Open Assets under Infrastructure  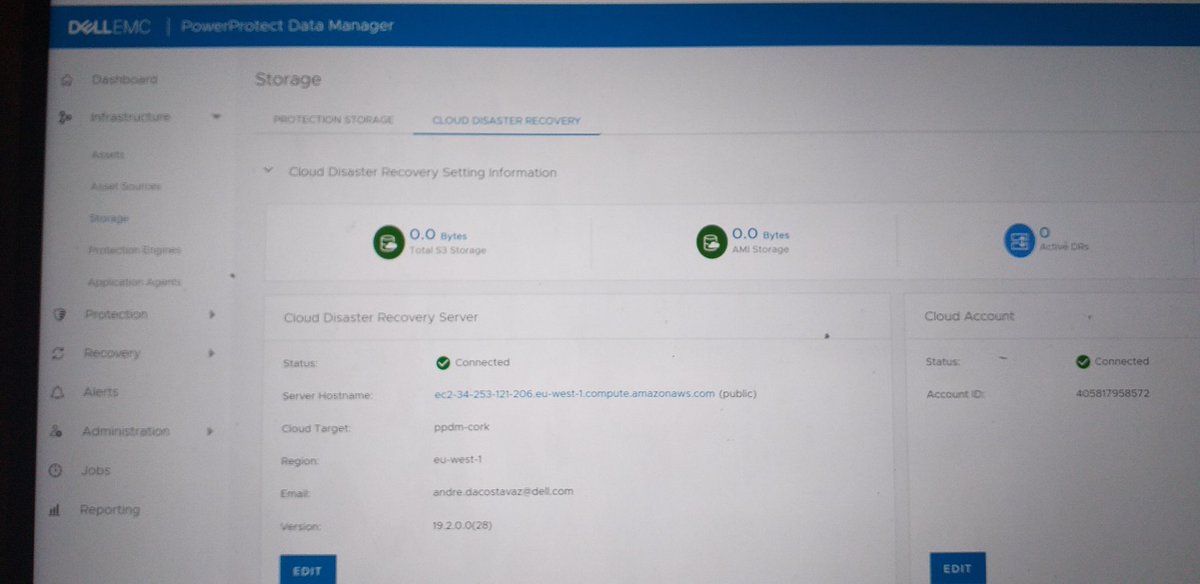(107, 155)
